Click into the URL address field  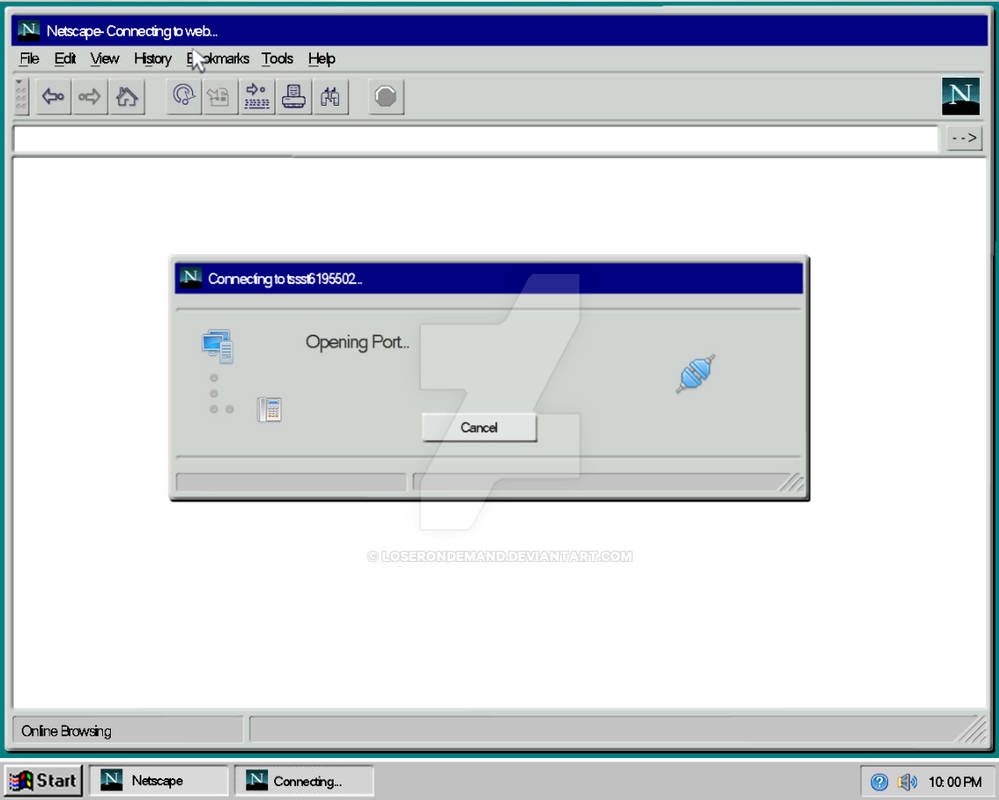point(476,139)
